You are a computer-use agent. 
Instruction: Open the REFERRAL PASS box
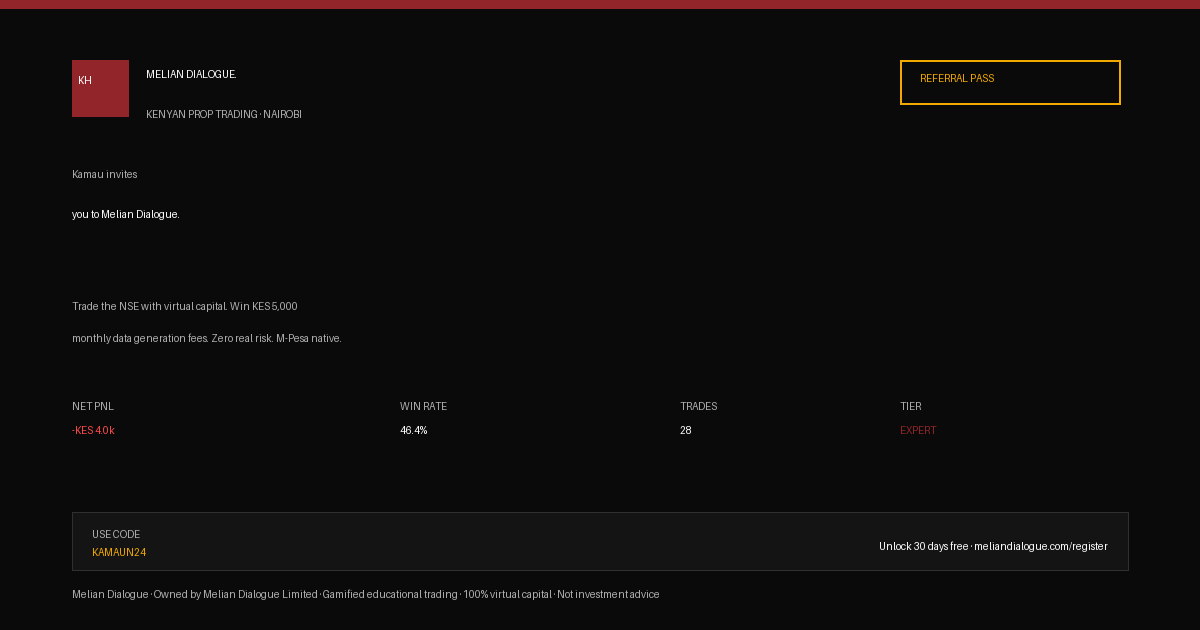1010,82
